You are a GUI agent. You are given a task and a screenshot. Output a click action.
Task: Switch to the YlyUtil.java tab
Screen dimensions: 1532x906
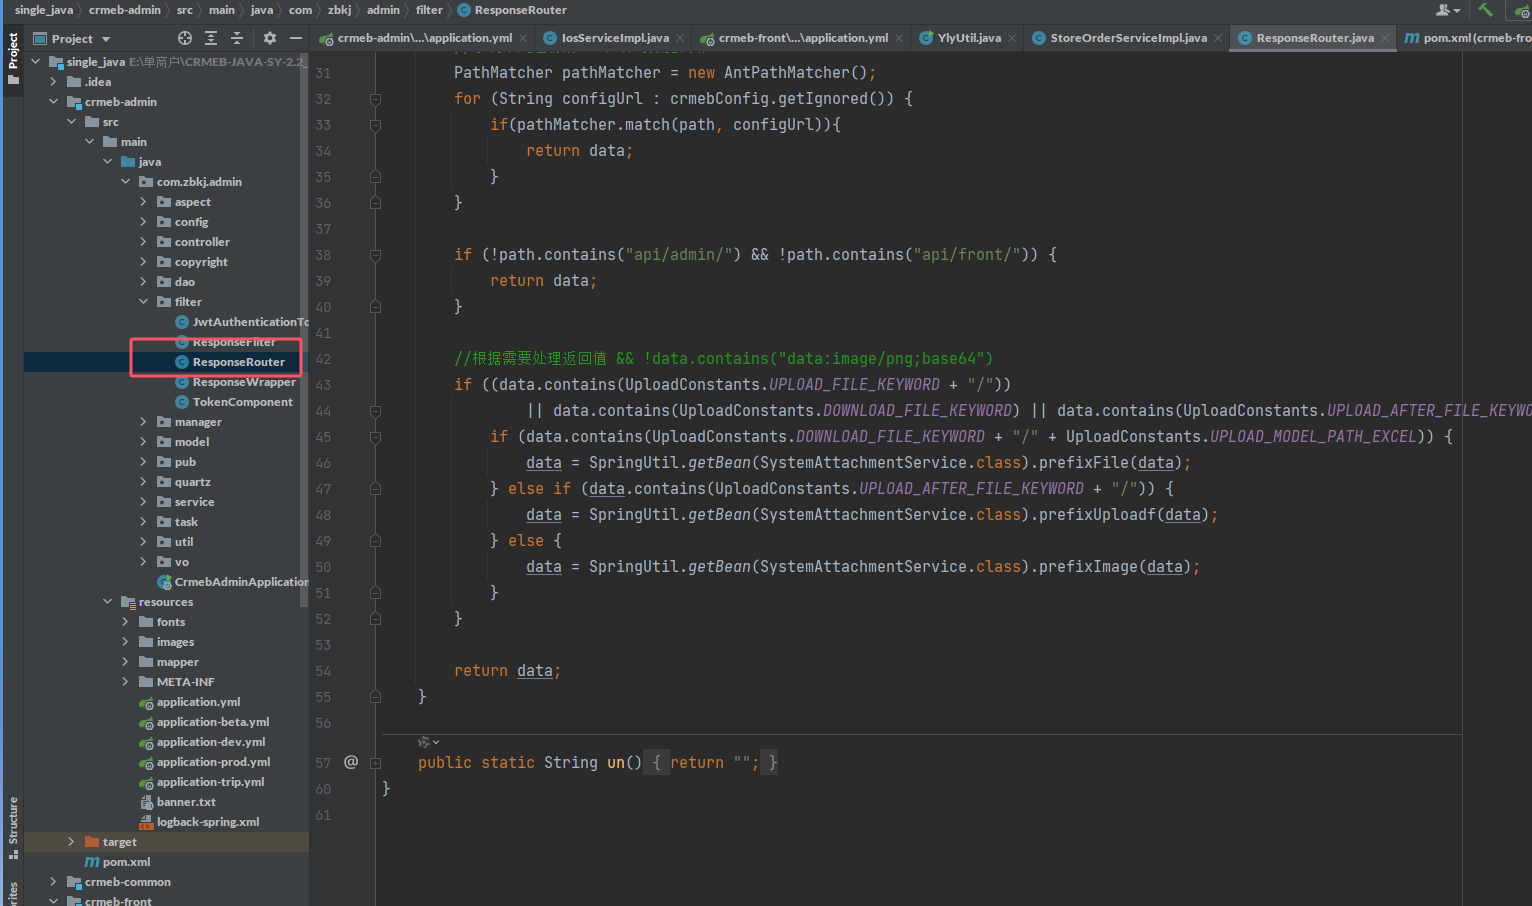point(969,38)
